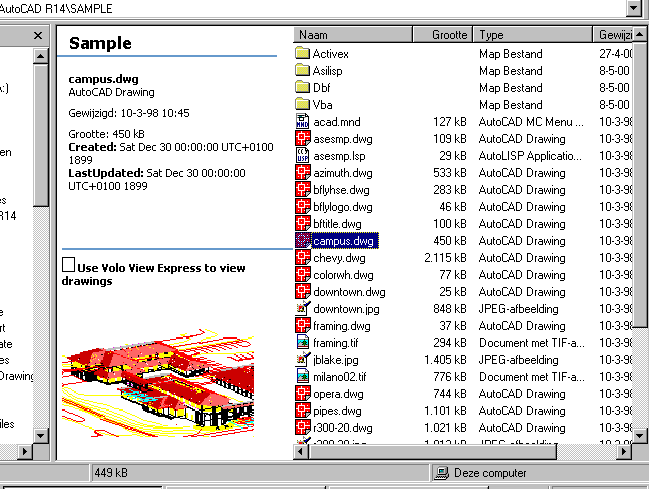Image resolution: width=649 pixels, height=489 pixels.
Task: Click the milano02.tif file name
Action: tap(340, 377)
